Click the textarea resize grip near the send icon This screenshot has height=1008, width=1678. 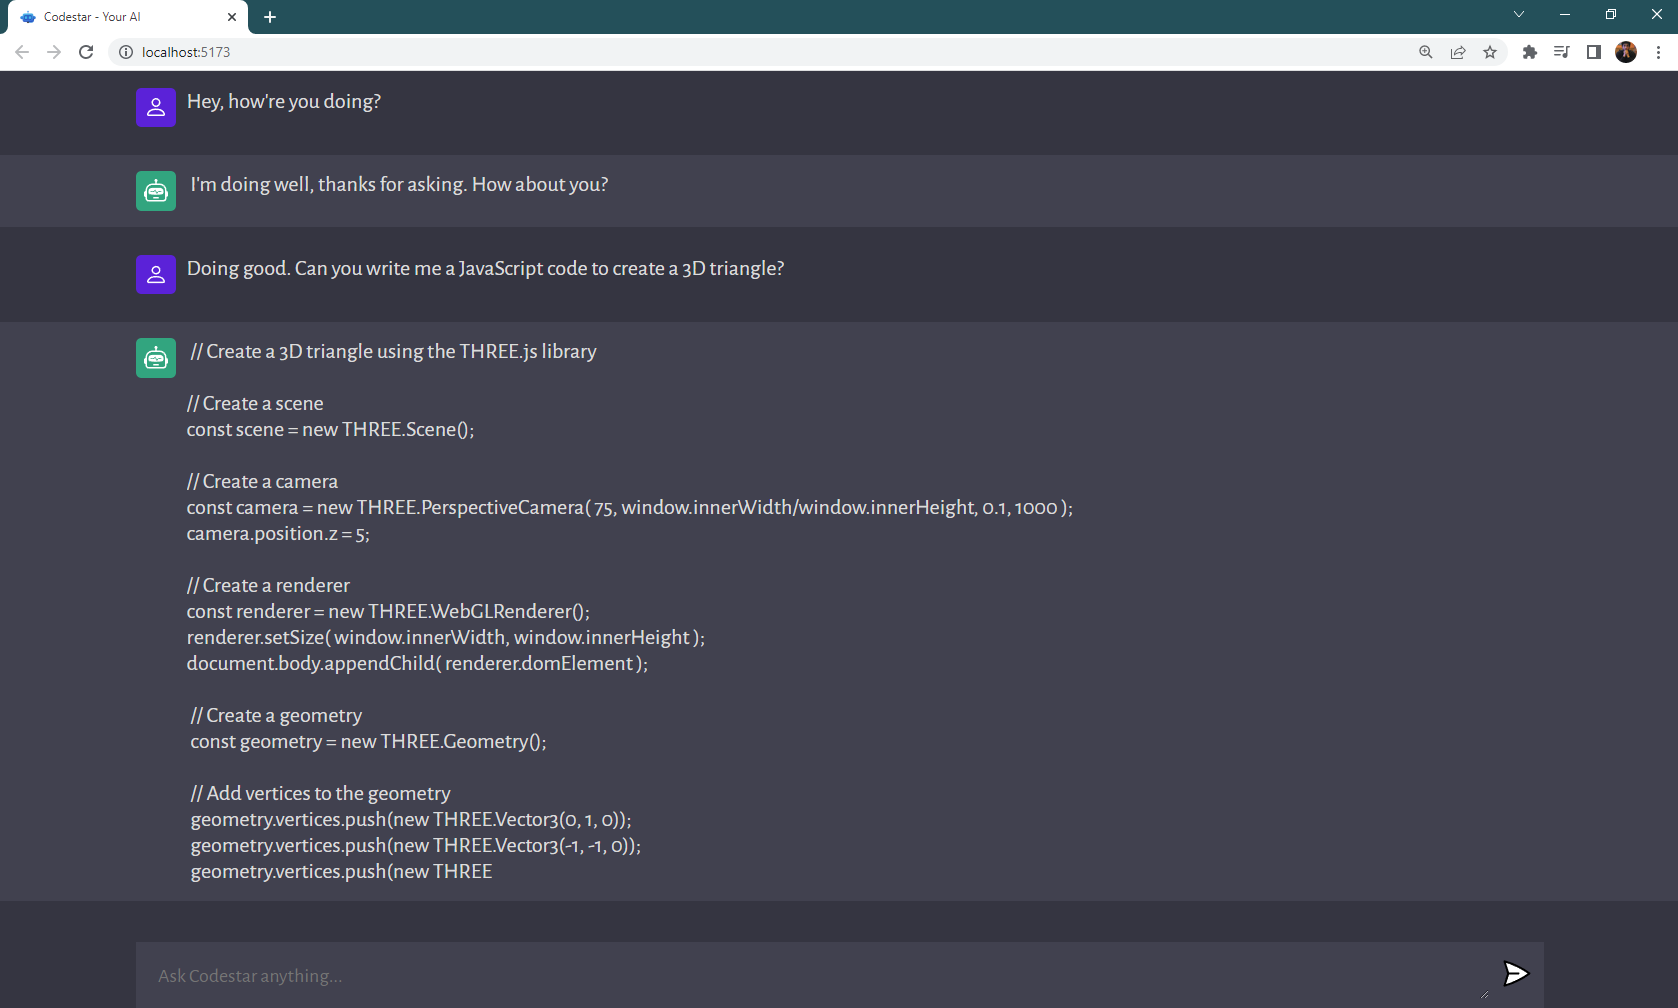point(1484,994)
